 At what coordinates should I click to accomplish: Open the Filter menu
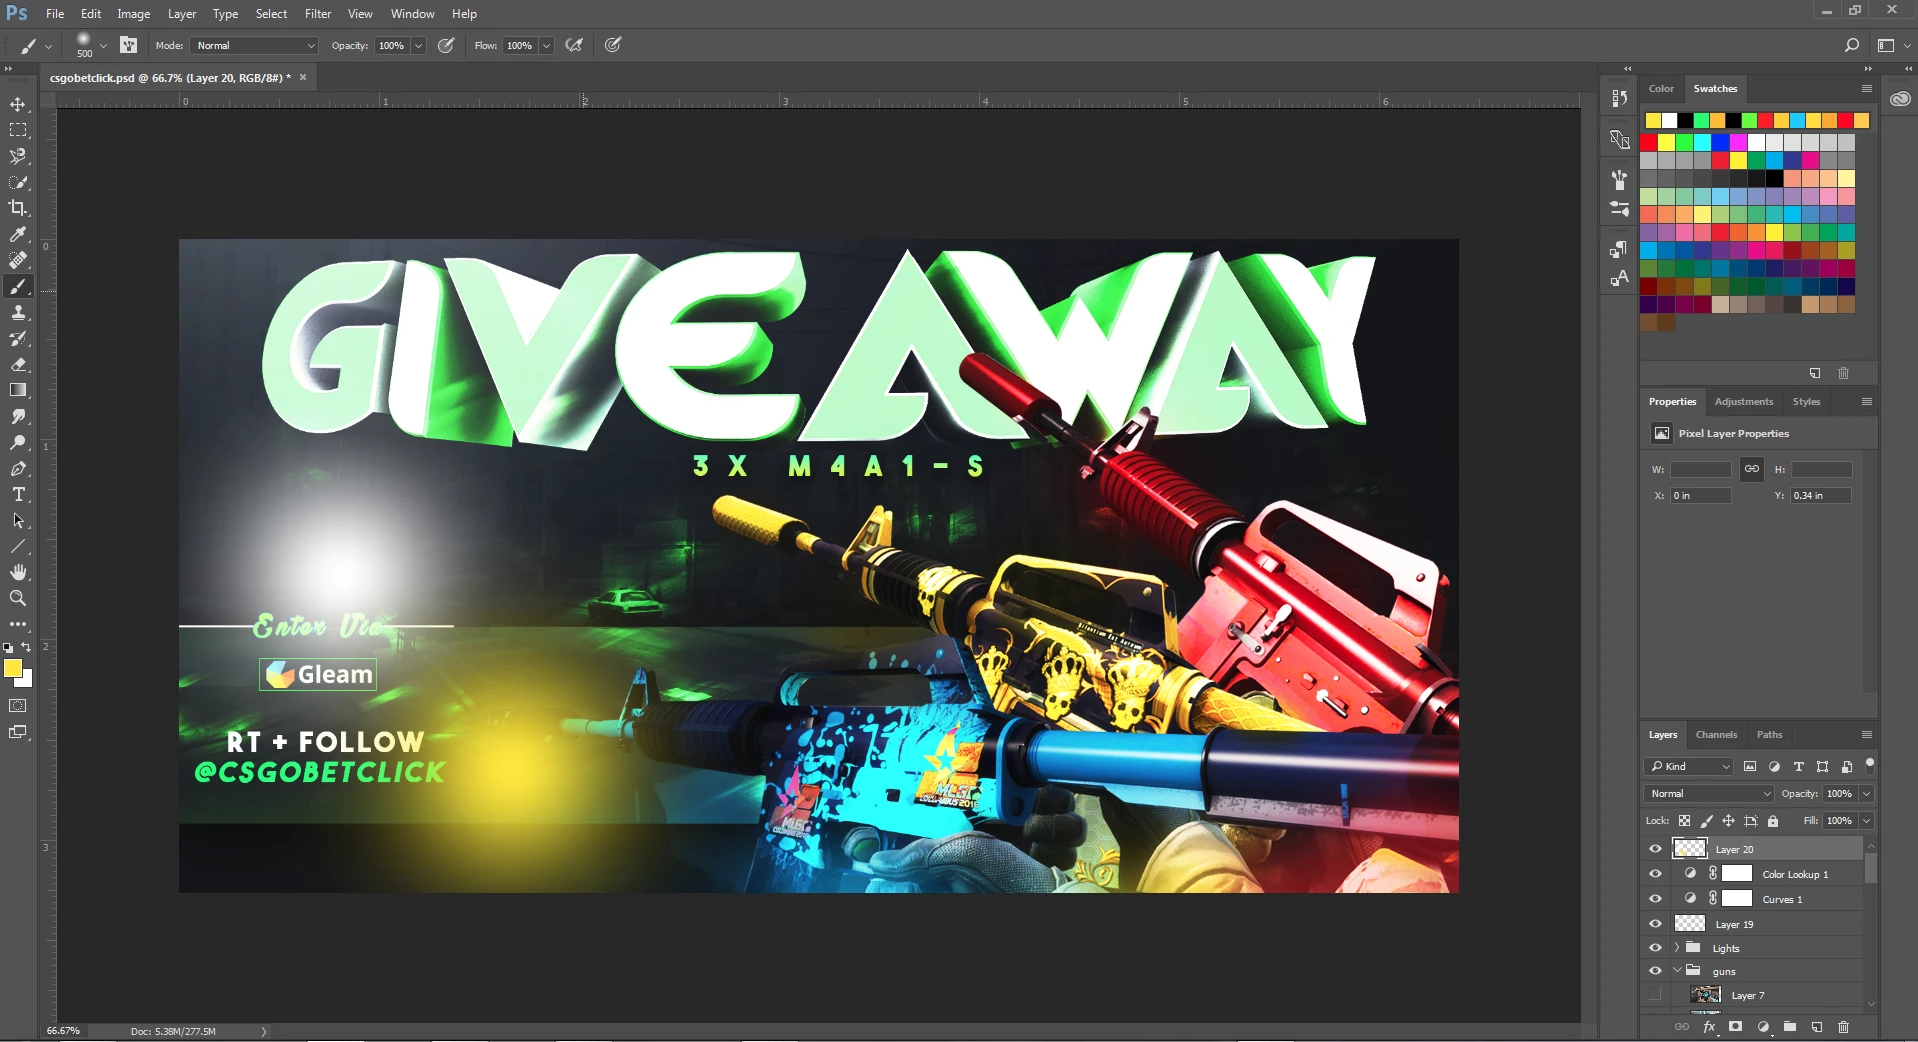(318, 14)
